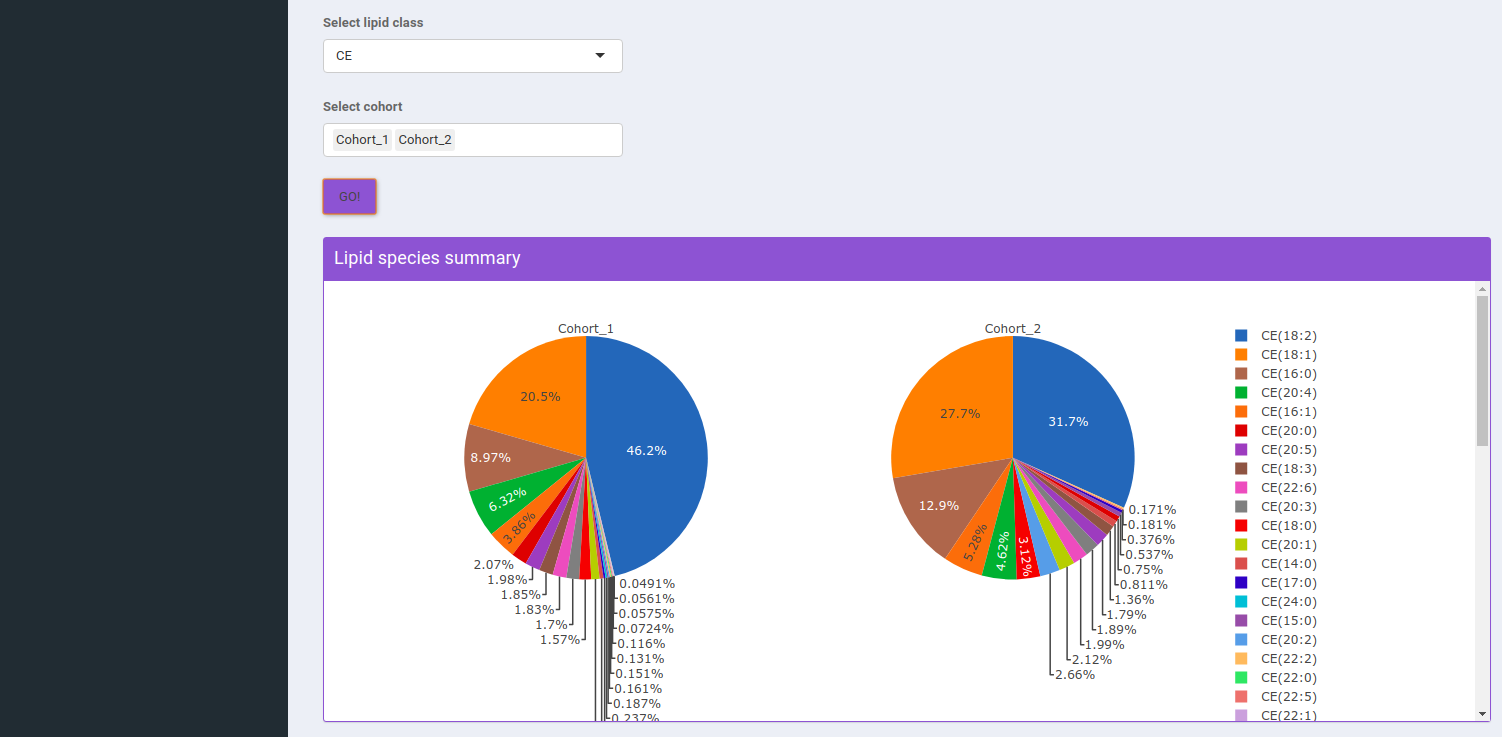Toggle CE(16:1) legend entry
This screenshot has height=737, width=1502.
tap(1275, 412)
